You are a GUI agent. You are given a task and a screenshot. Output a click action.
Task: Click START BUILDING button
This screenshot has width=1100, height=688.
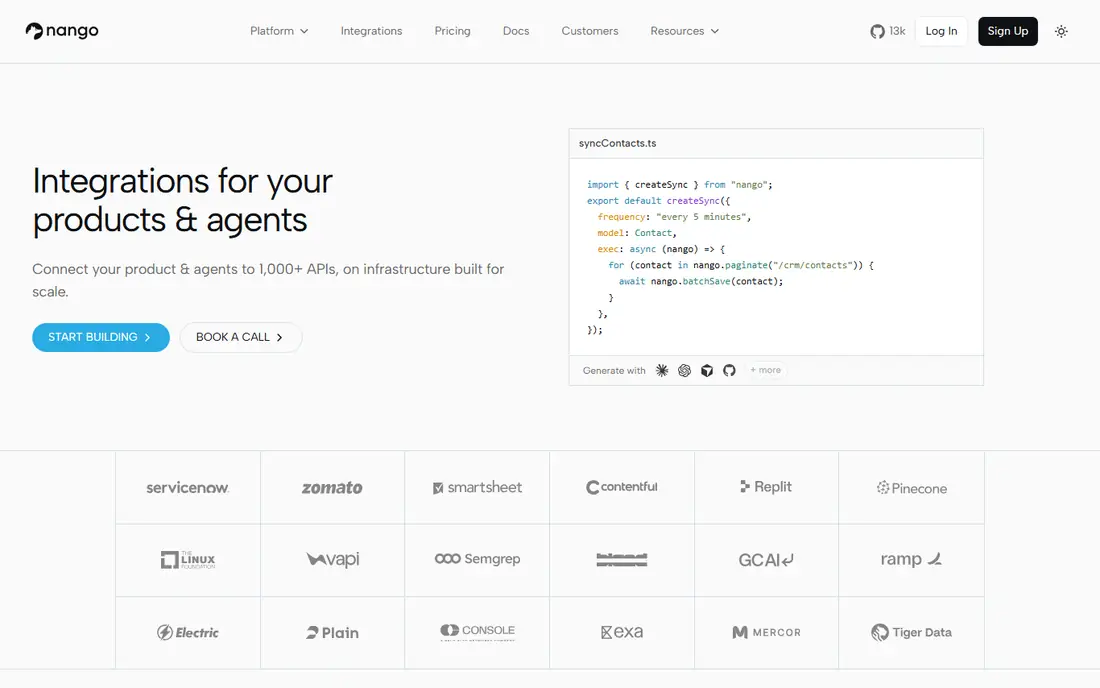pos(101,337)
